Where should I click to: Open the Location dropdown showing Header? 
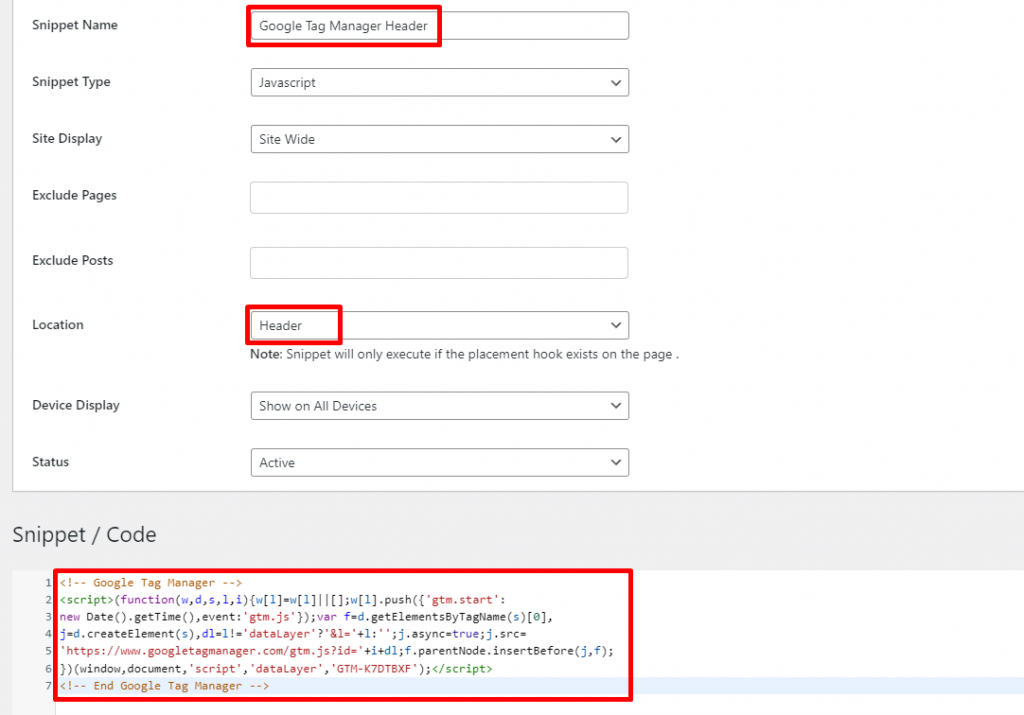[x=440, y=325]
